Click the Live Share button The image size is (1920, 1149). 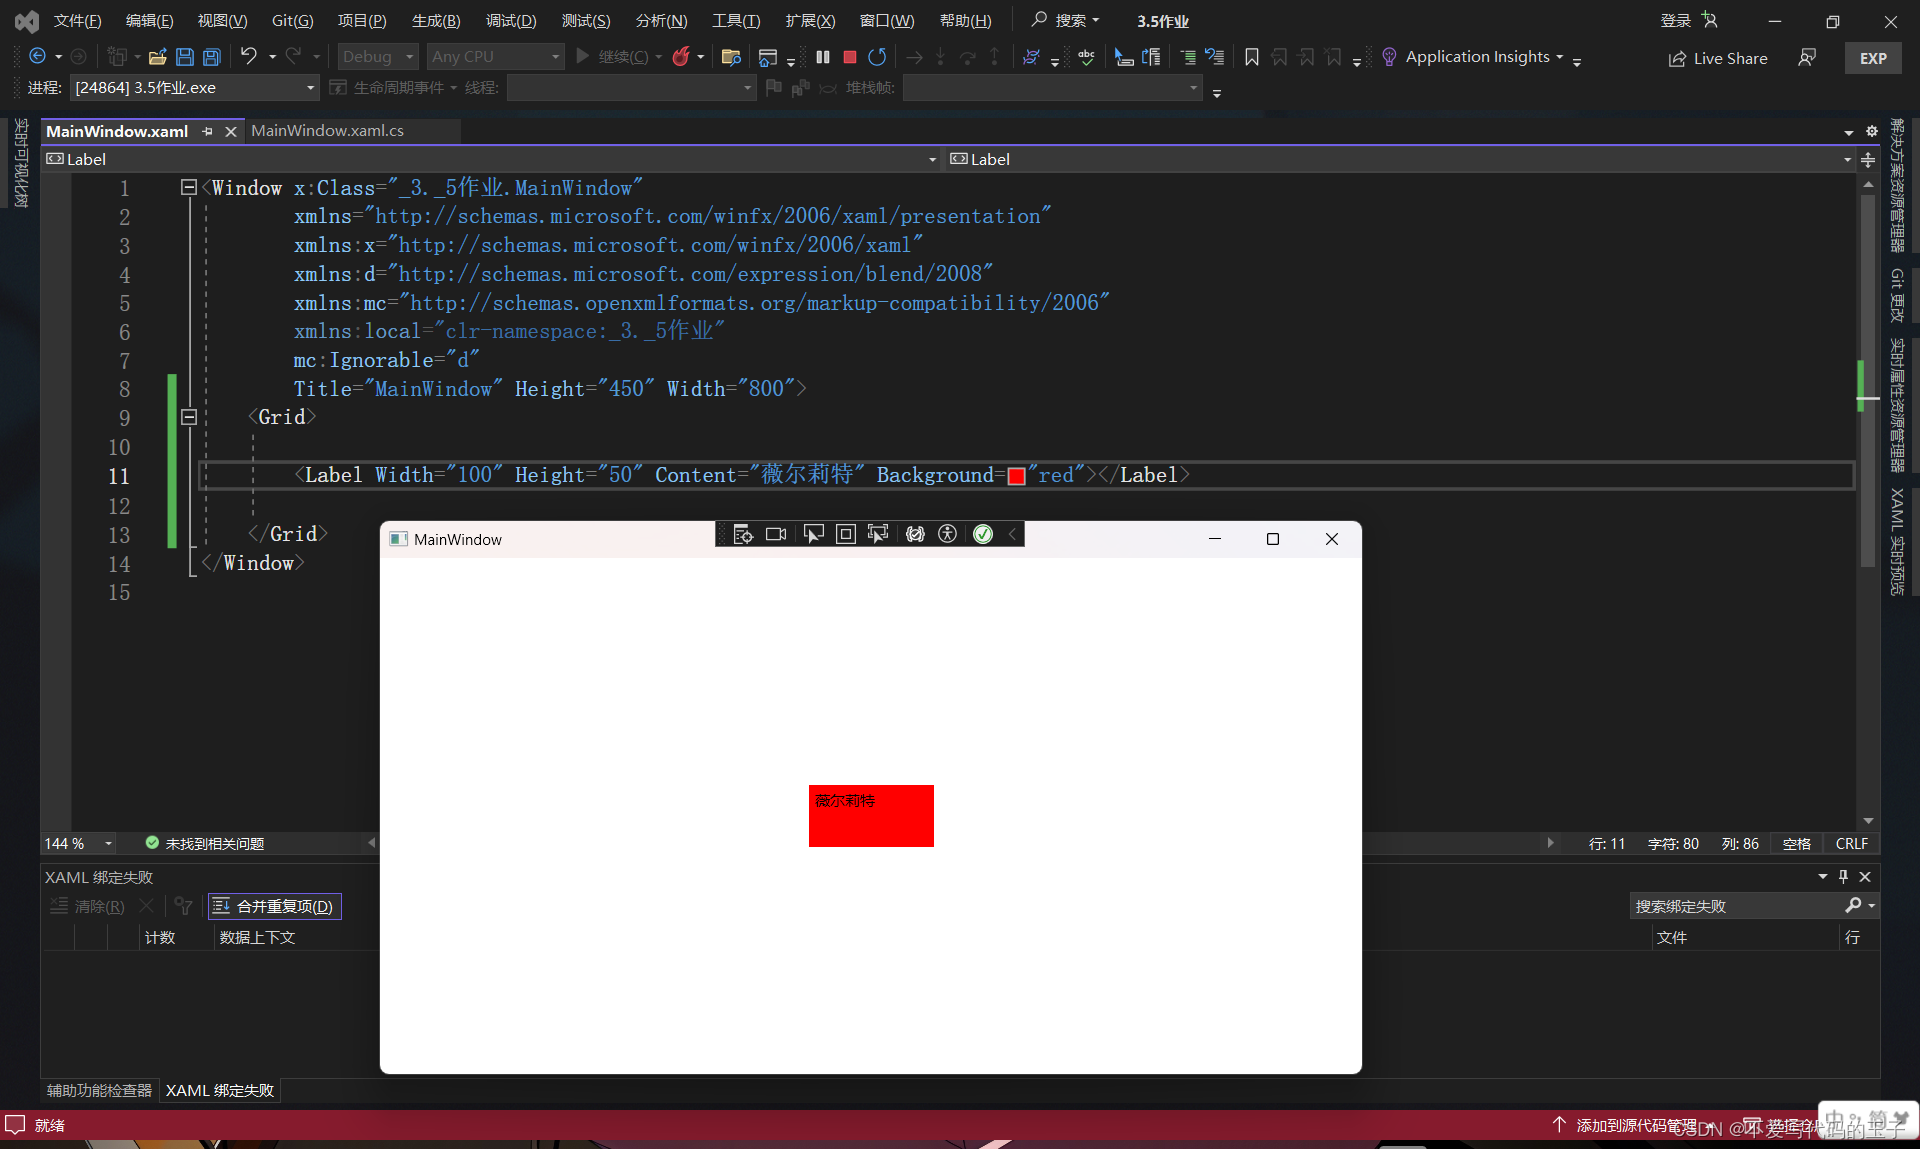[x=1717, y=58]
